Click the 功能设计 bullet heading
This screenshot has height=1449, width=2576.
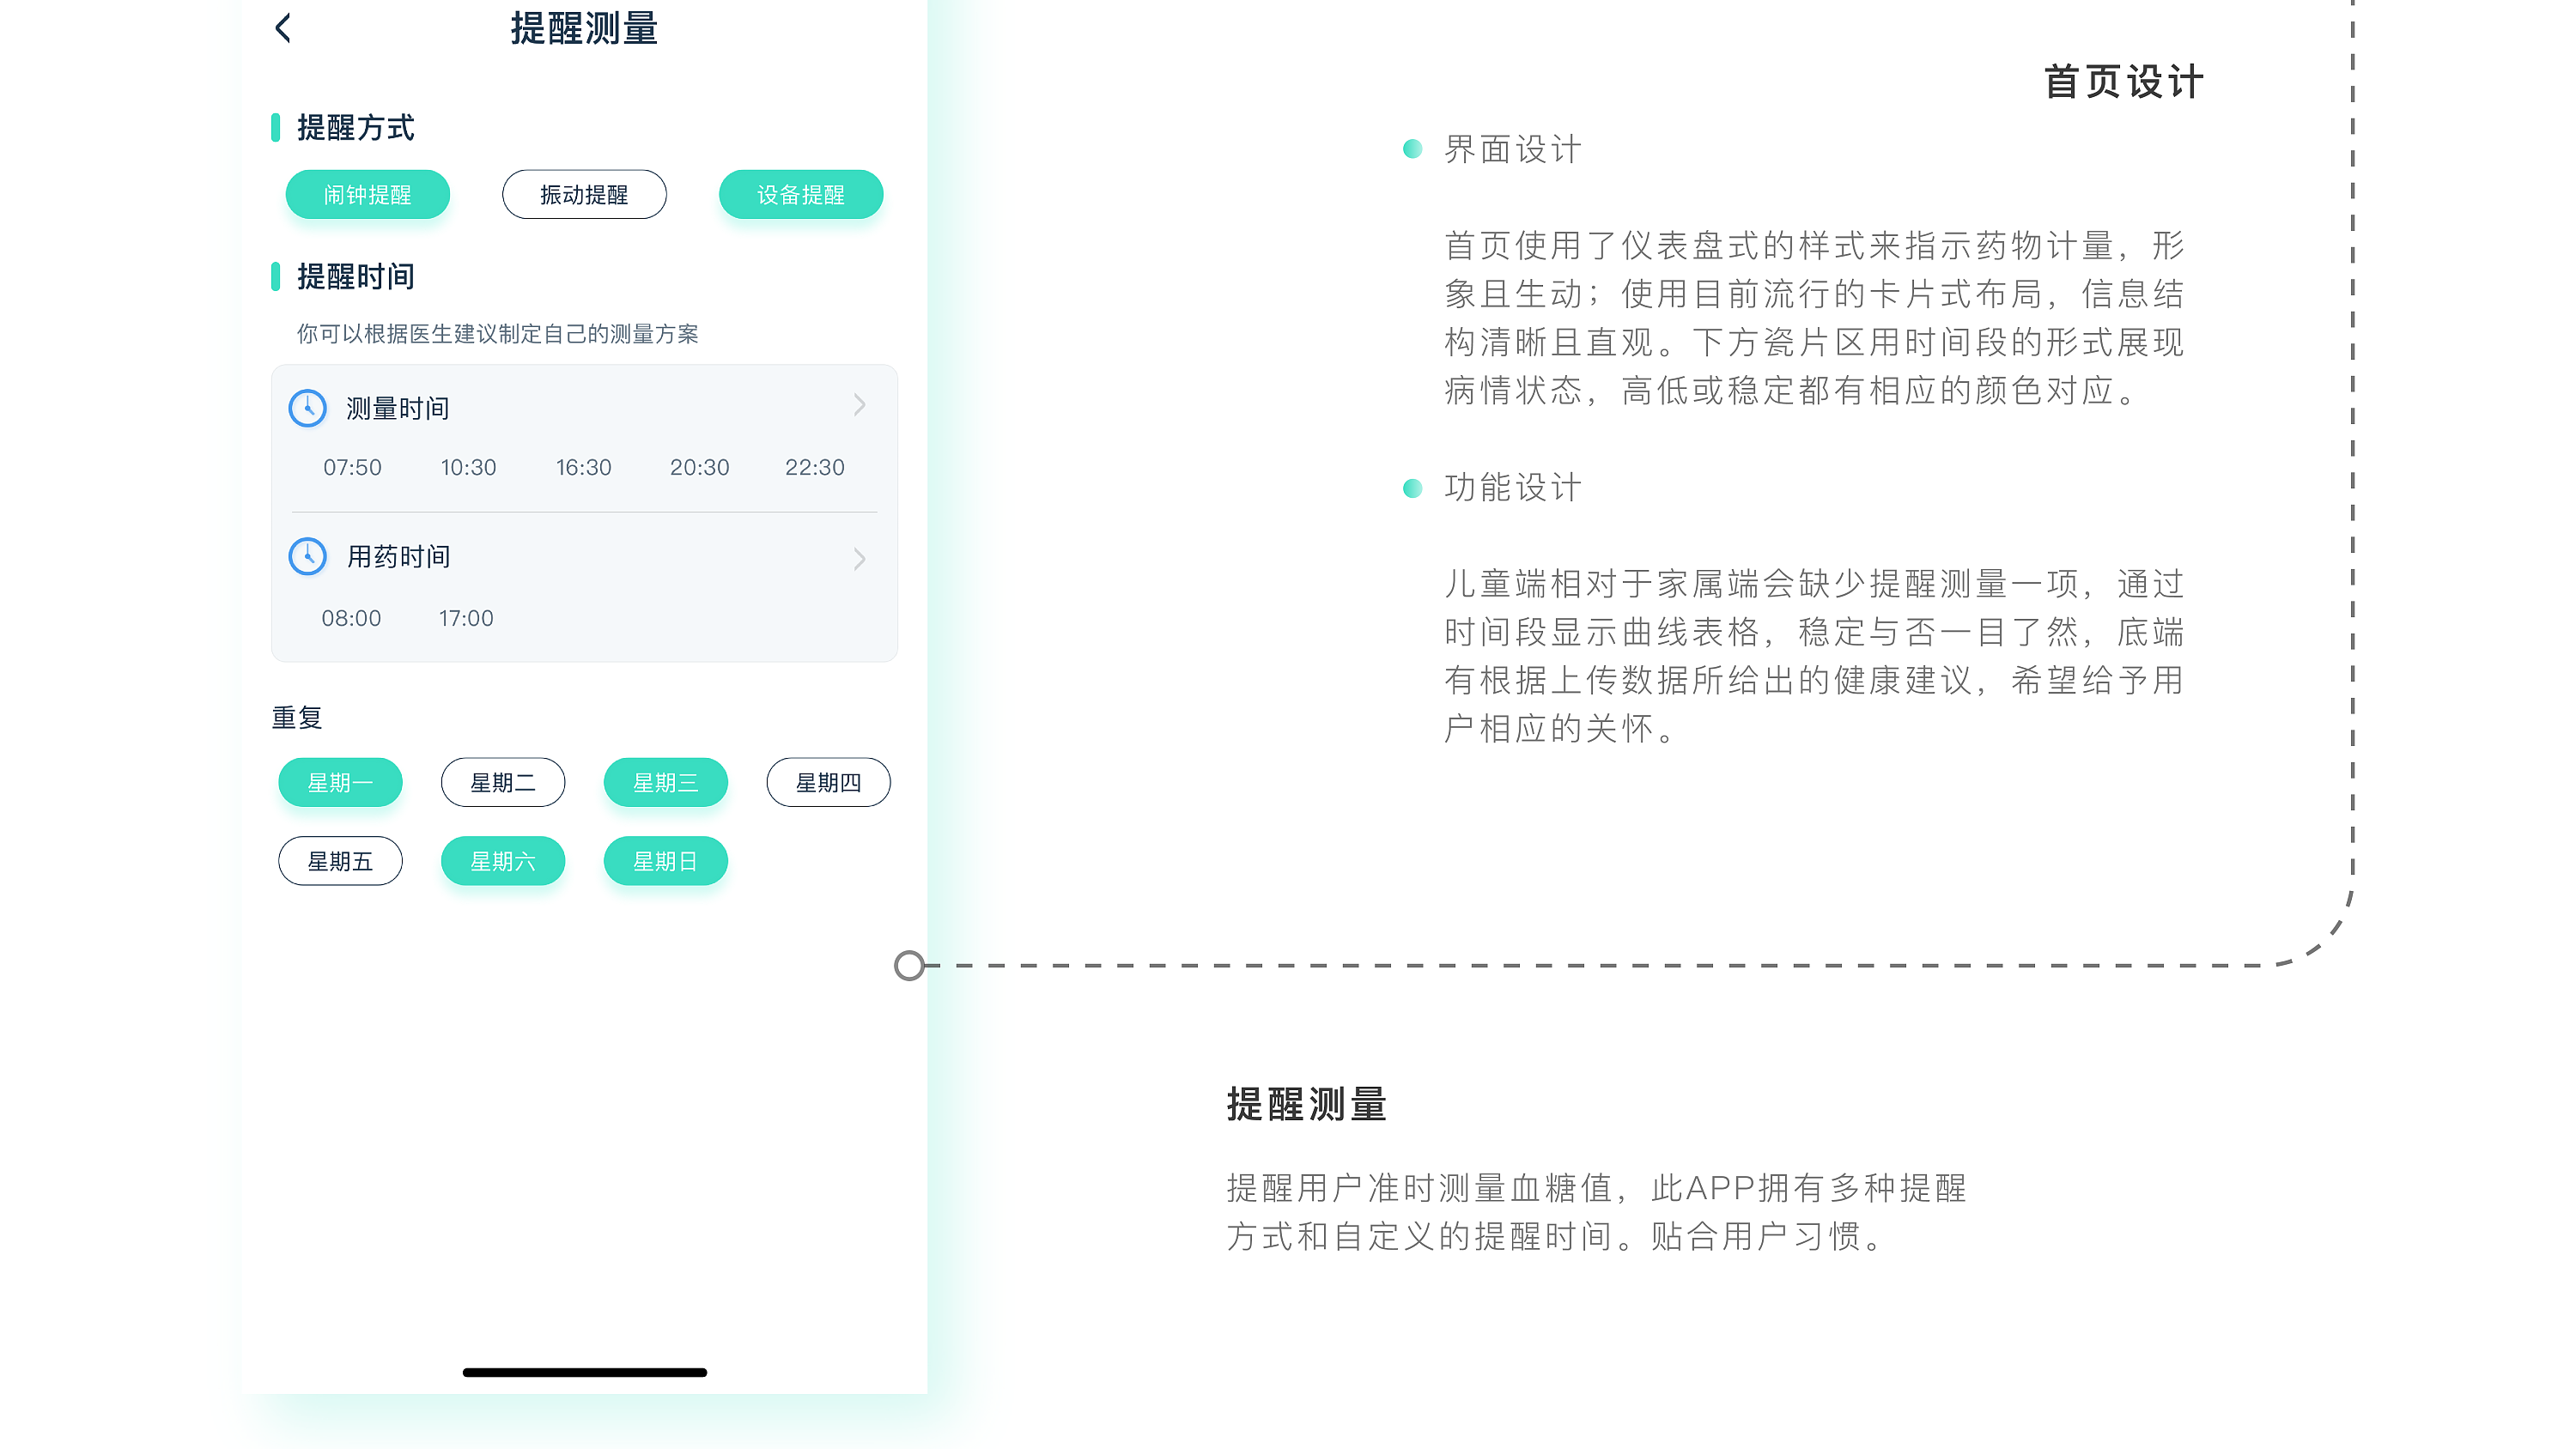(x=1513, y=488)
